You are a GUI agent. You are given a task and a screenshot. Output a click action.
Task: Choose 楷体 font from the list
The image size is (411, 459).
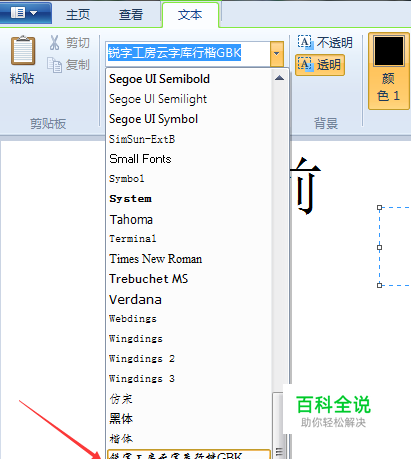click(x=189, y=439)
